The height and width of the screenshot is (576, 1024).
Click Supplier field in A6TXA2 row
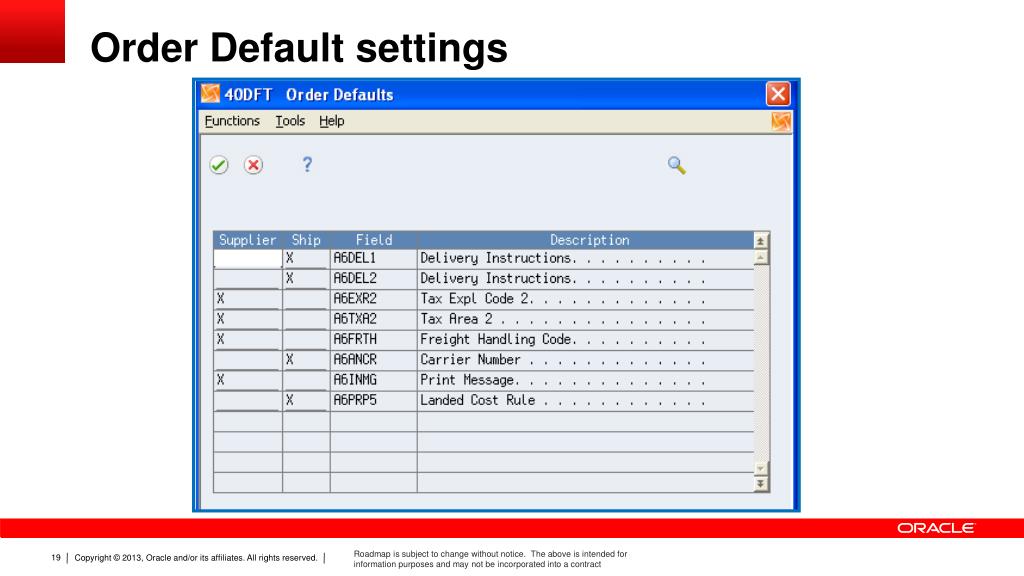(x=248, y=319)
